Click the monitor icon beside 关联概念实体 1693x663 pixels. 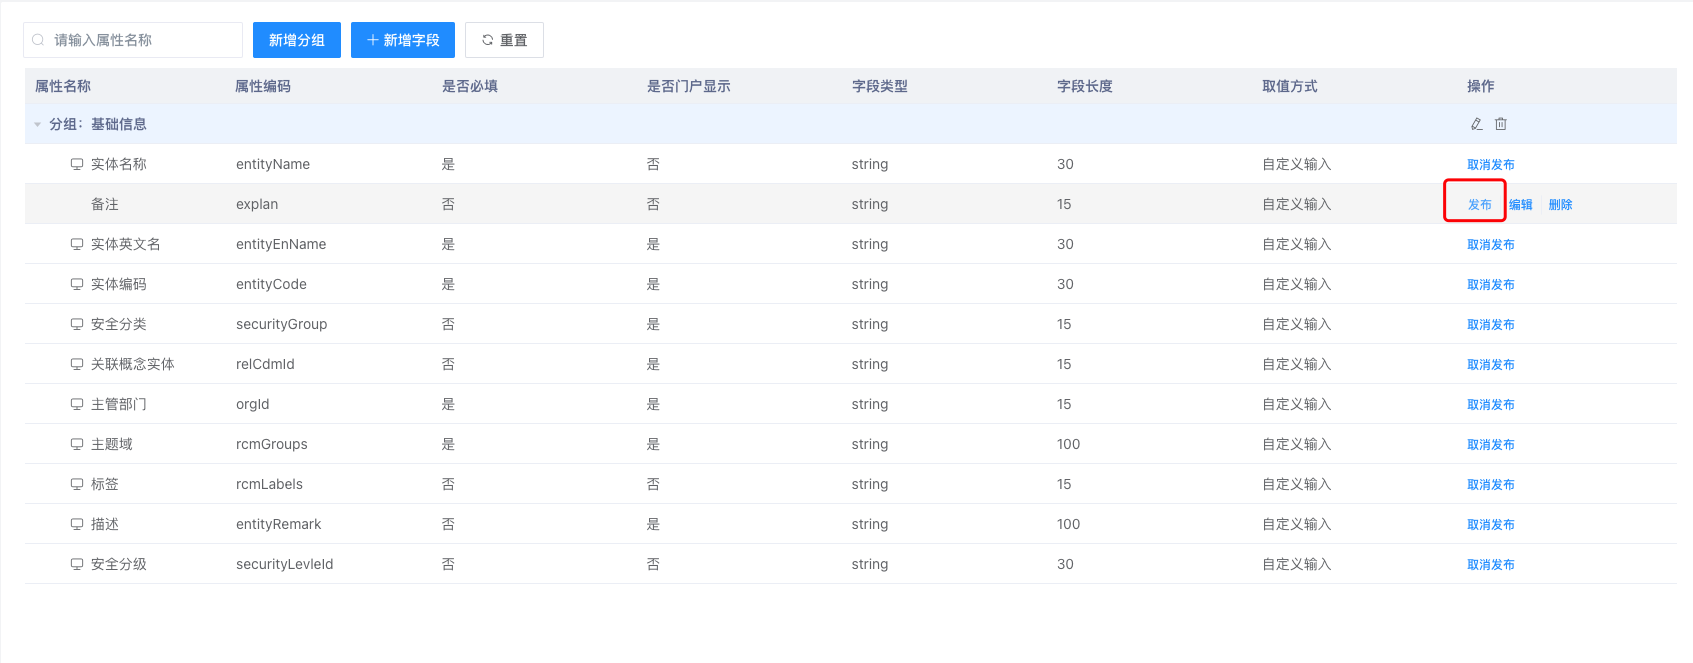tap(77, 364)
